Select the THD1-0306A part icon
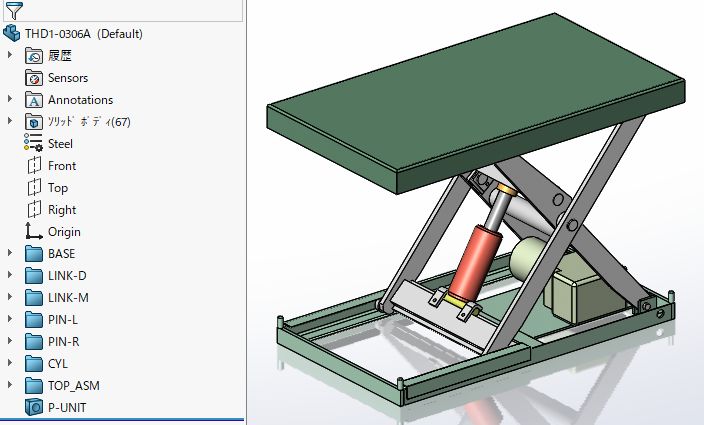This screenshot has height=425, width=704. [12, 34]
